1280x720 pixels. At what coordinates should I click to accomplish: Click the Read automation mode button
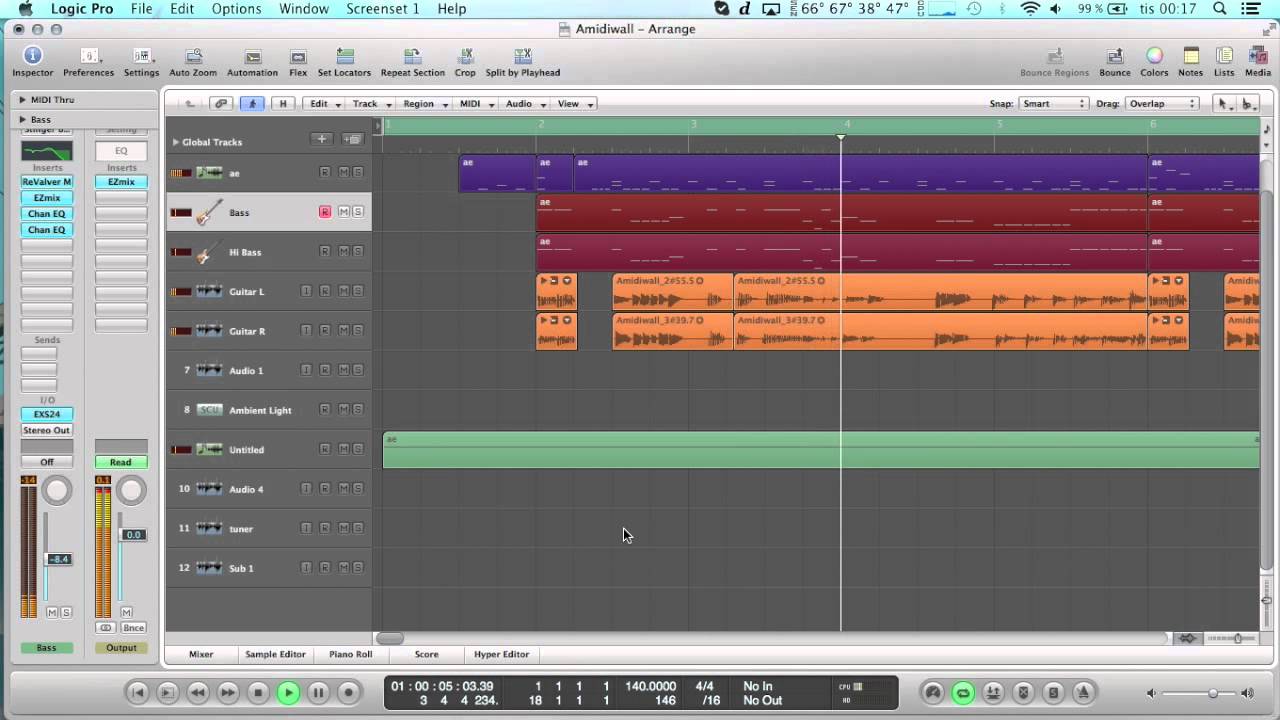(x=121, y=462)
